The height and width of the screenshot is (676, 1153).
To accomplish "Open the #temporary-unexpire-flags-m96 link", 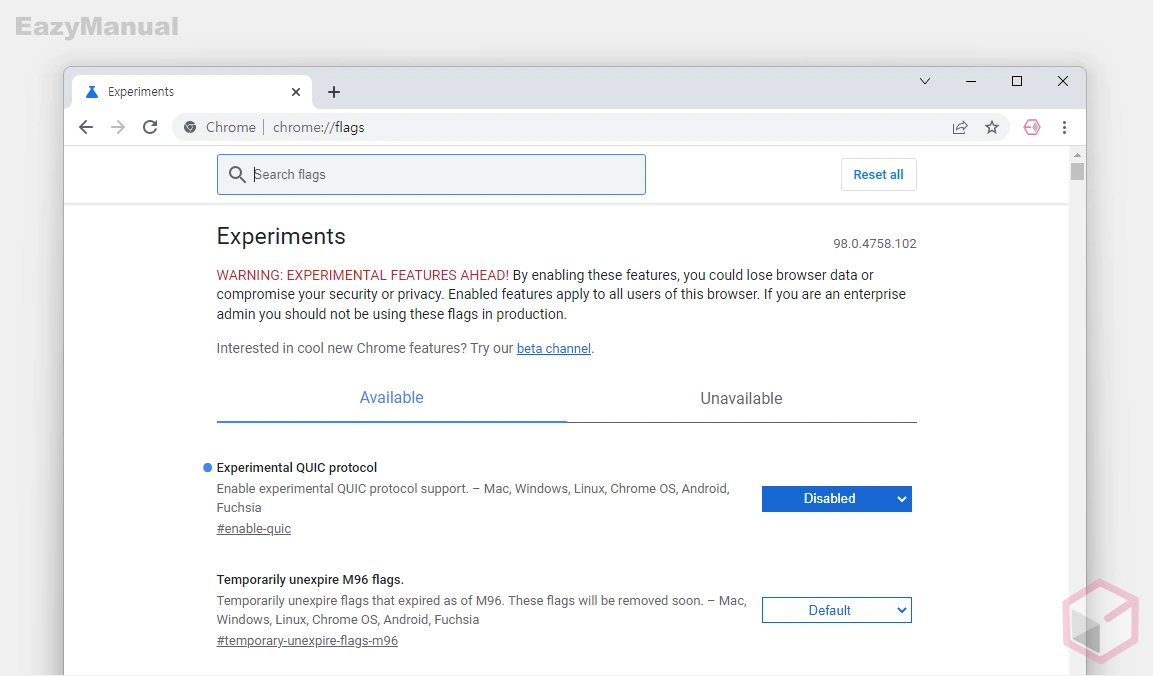I will (307, 641).
